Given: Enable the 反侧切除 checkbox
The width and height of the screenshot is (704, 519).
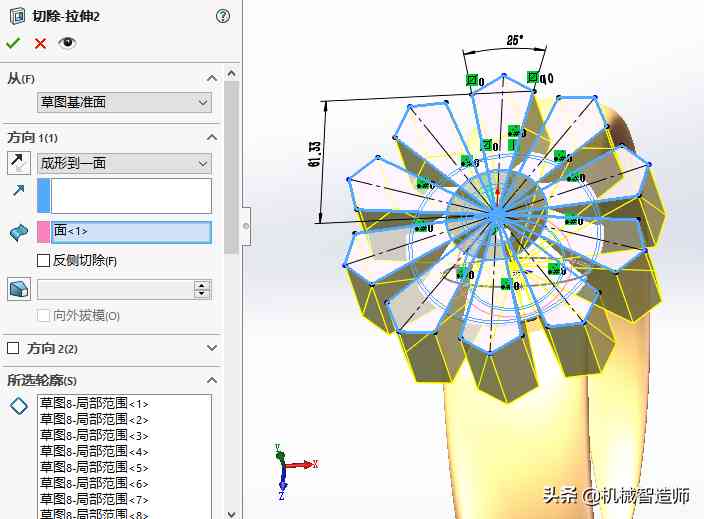Looking at the screenshot, I should [x=43, y=261].
